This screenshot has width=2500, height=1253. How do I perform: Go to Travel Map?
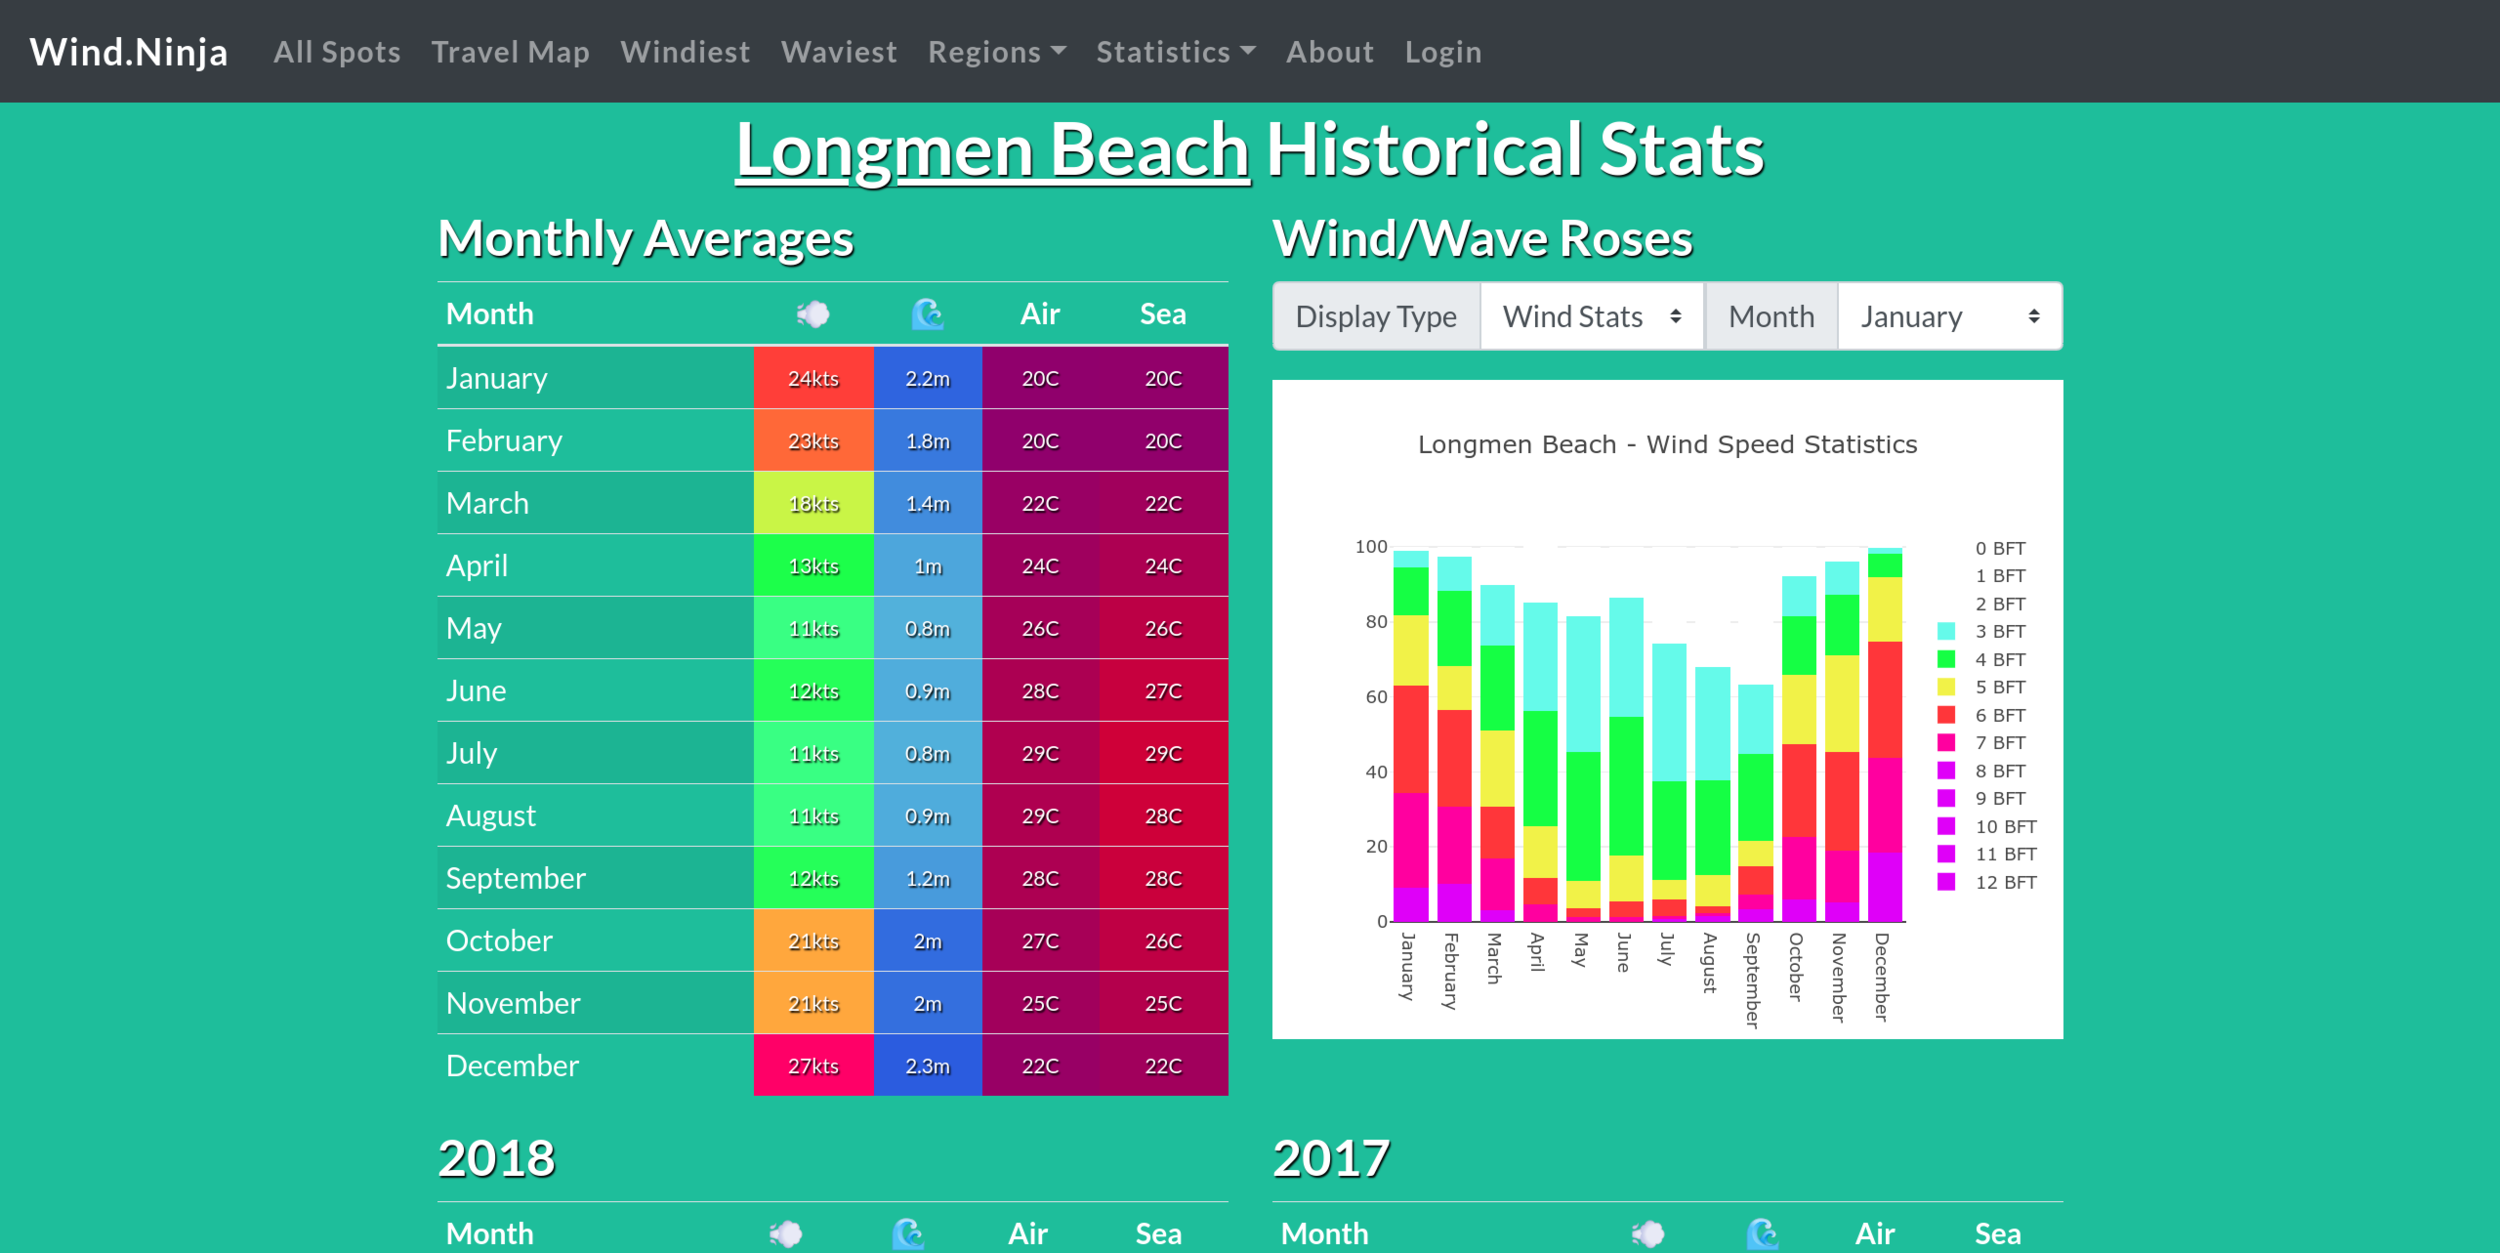[x=510, y=52]
